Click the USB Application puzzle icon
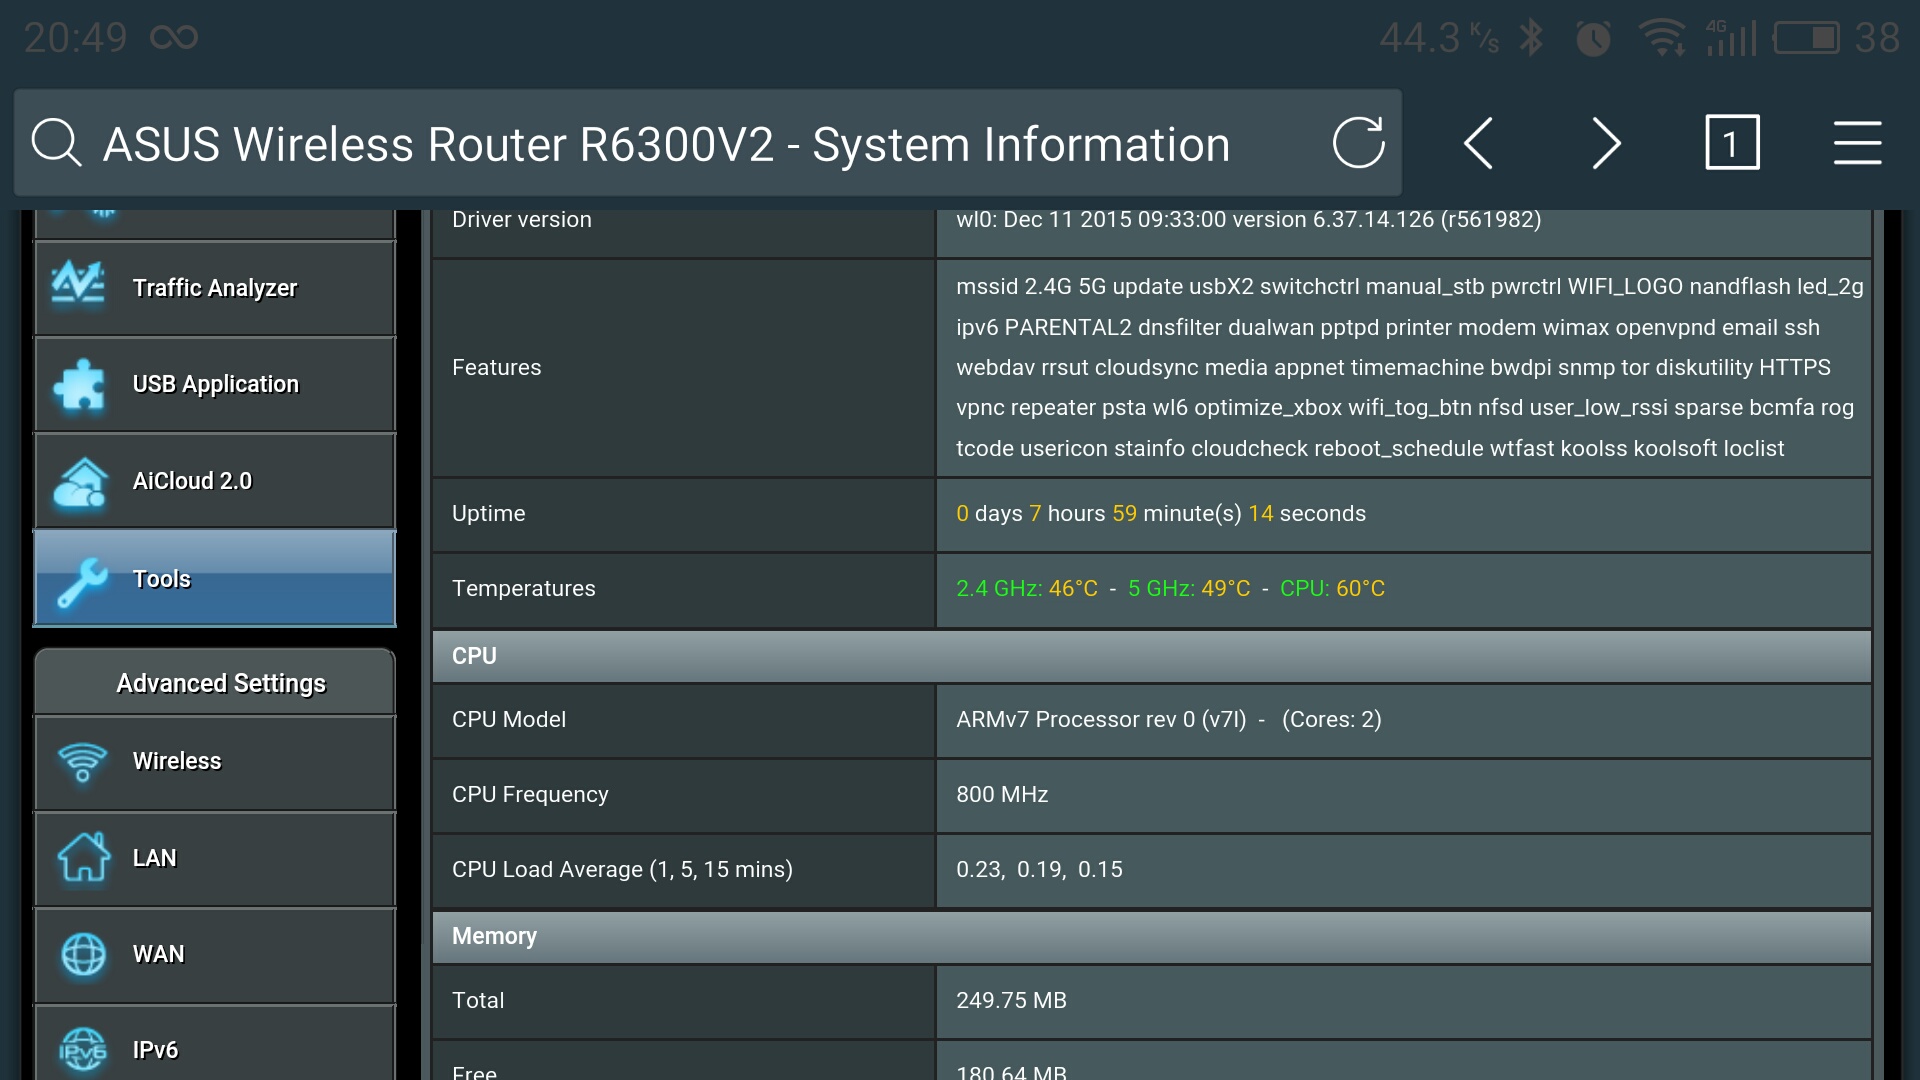 pyautogui.click(x=79, y=384)
